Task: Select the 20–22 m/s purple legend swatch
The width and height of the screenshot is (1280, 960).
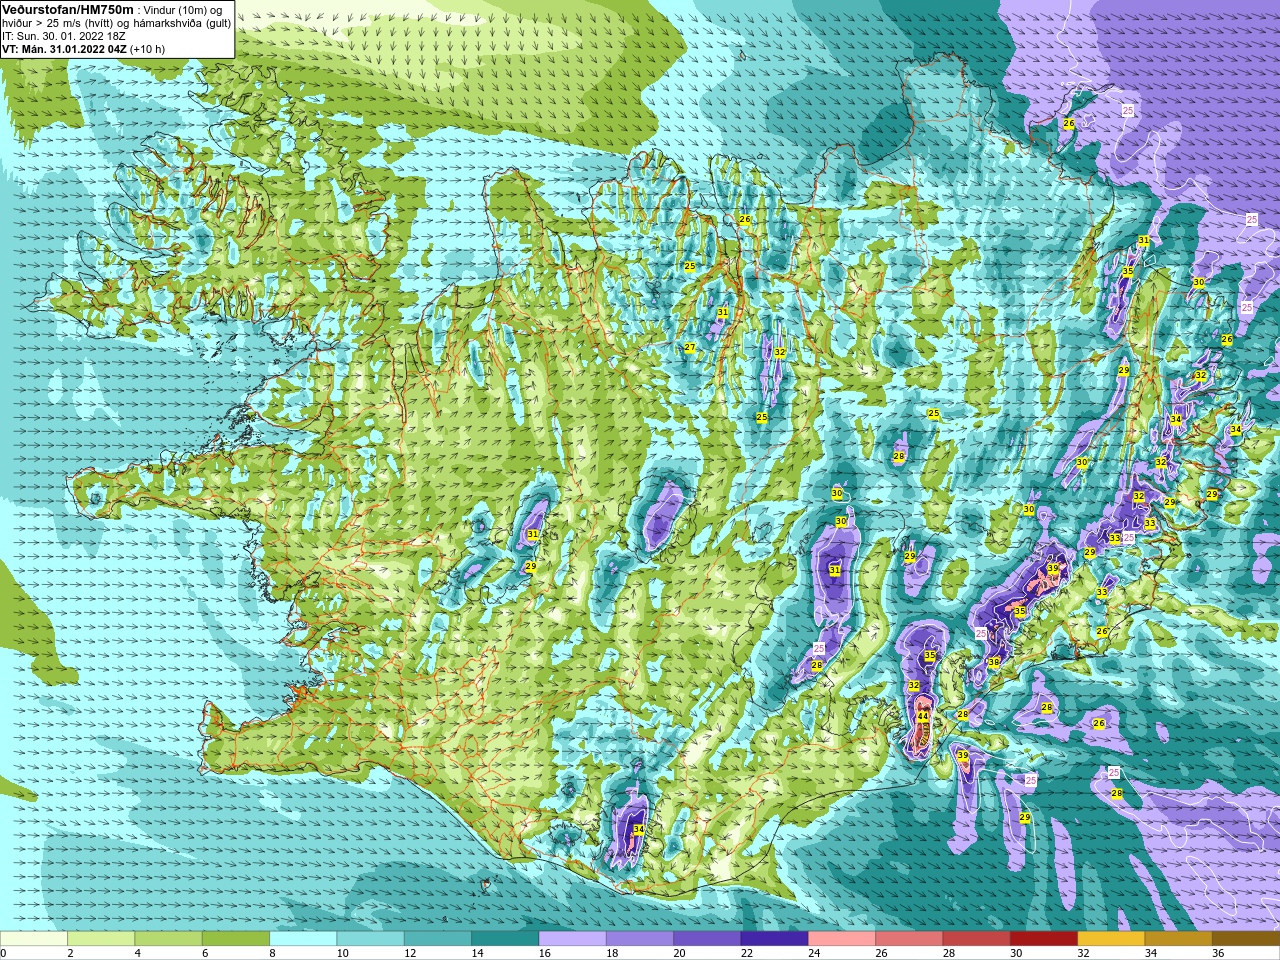Action: [x=707, y=939]
